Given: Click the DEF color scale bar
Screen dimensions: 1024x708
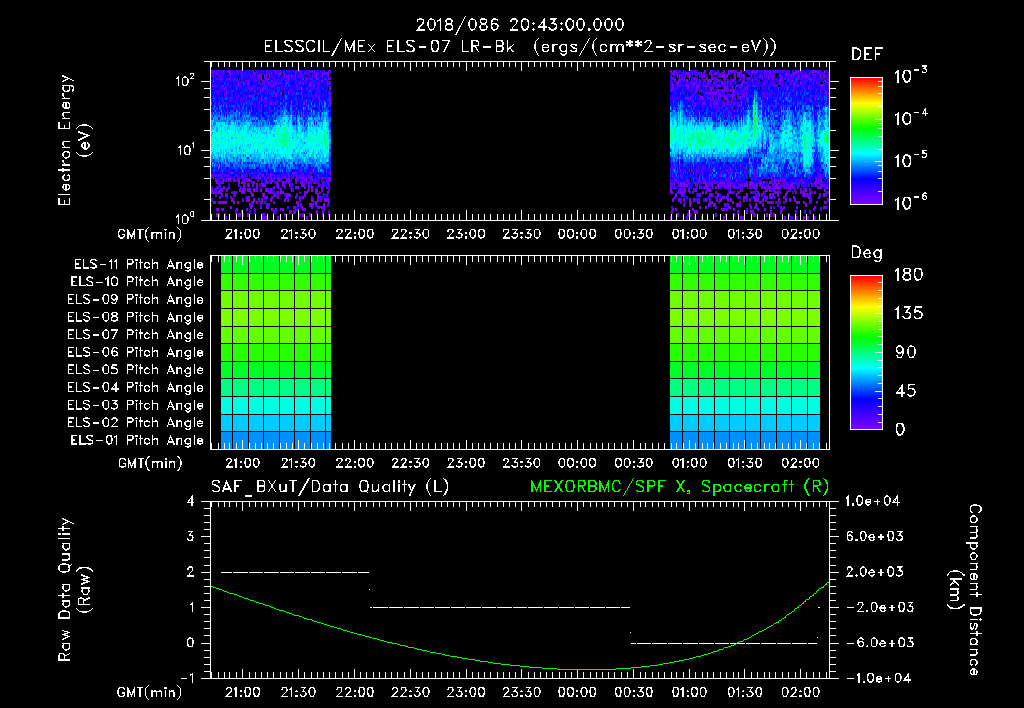Looking at the screenshot, I should pos(865,141).
